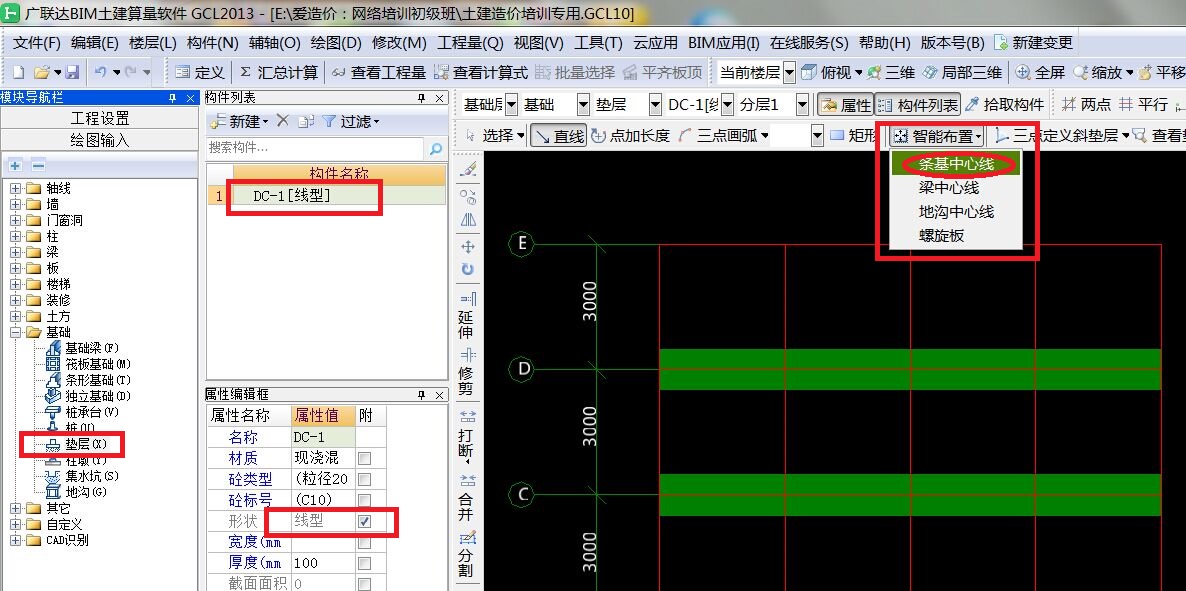Toggle the 砼类型 attach checkbox
Viewport: 1186px width, 591px height.
tap(365, 479)
